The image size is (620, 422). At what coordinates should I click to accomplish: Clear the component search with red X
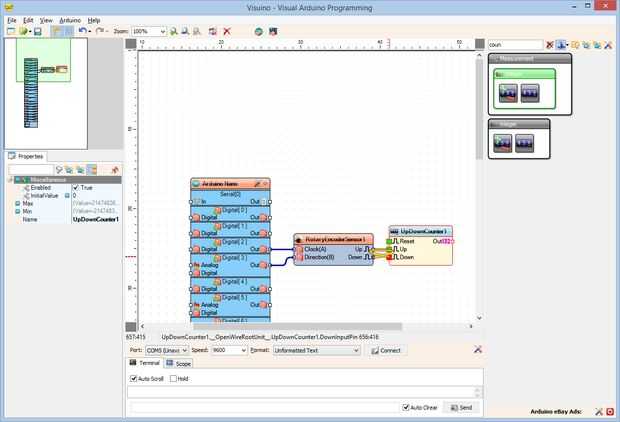[550, 45]
